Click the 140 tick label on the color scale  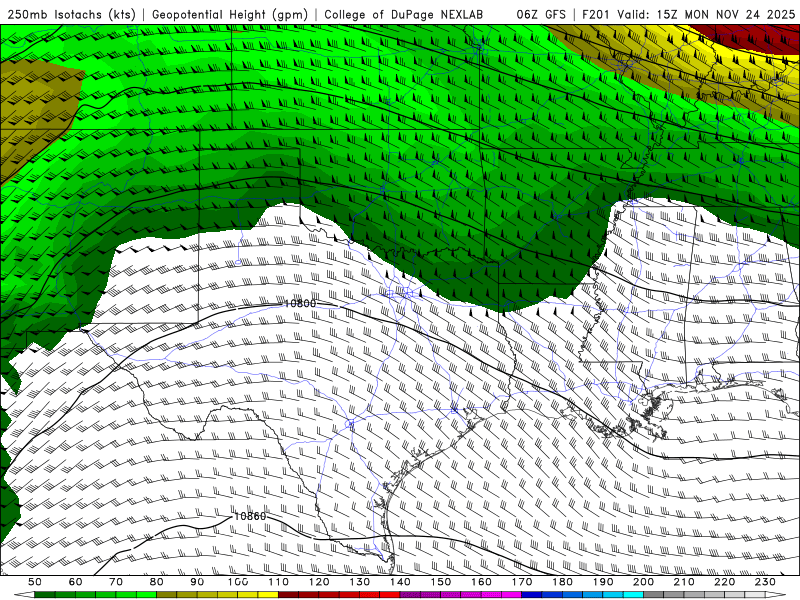[401, 582]
